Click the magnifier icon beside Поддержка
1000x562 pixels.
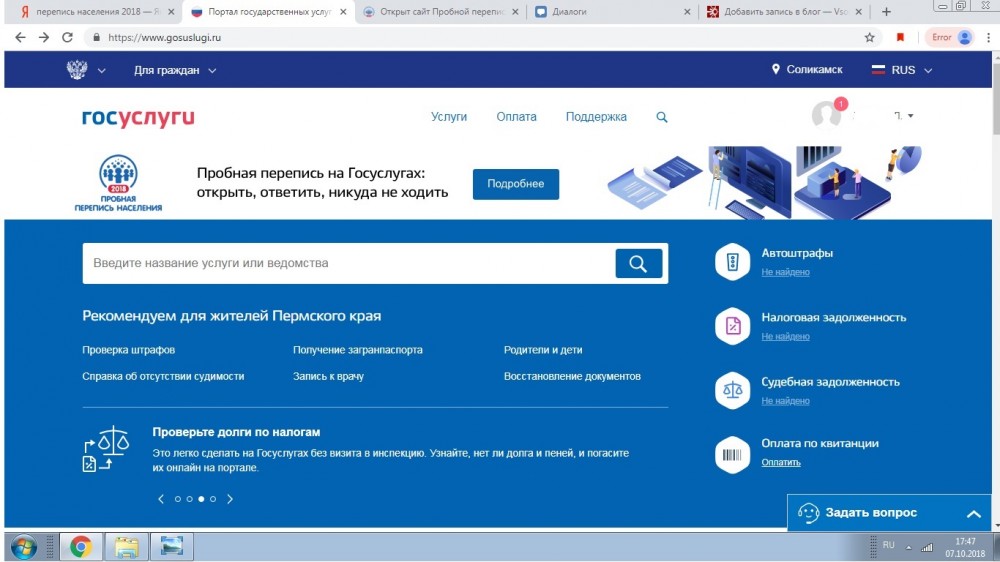(661, 117)
